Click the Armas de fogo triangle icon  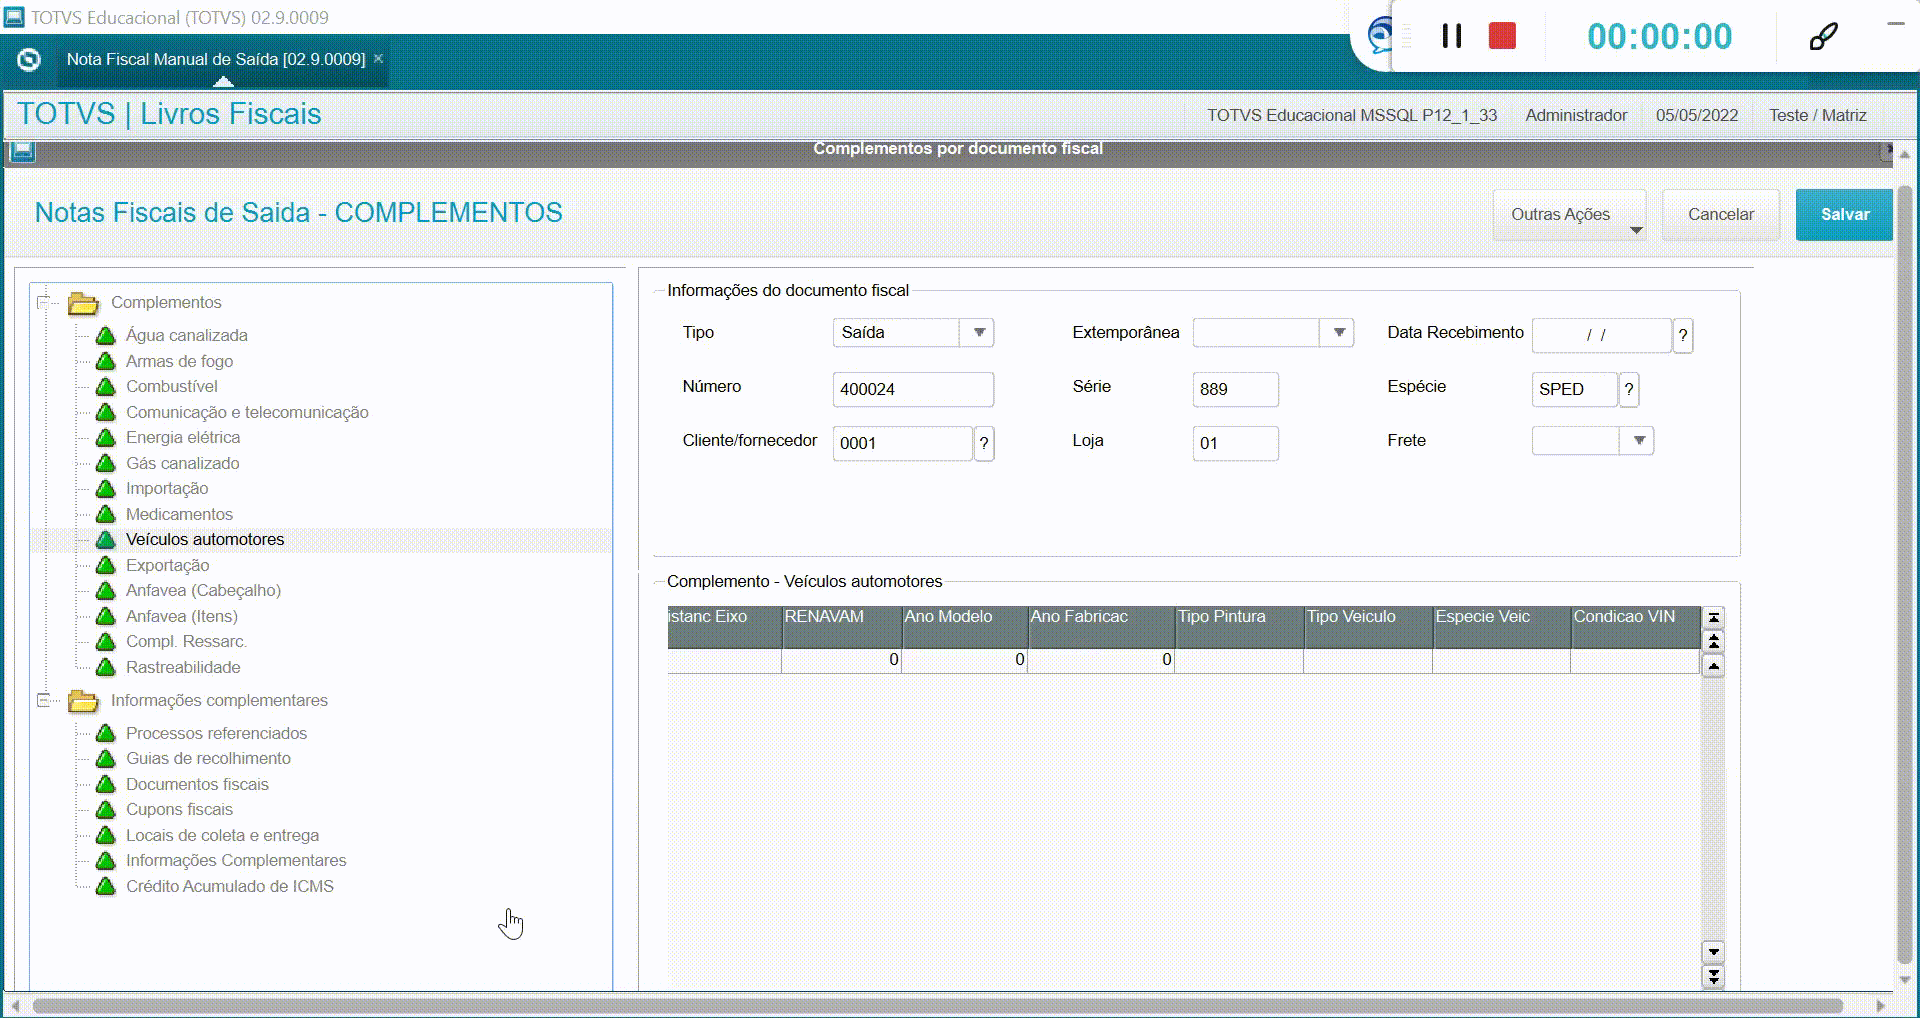coord(106,361)
